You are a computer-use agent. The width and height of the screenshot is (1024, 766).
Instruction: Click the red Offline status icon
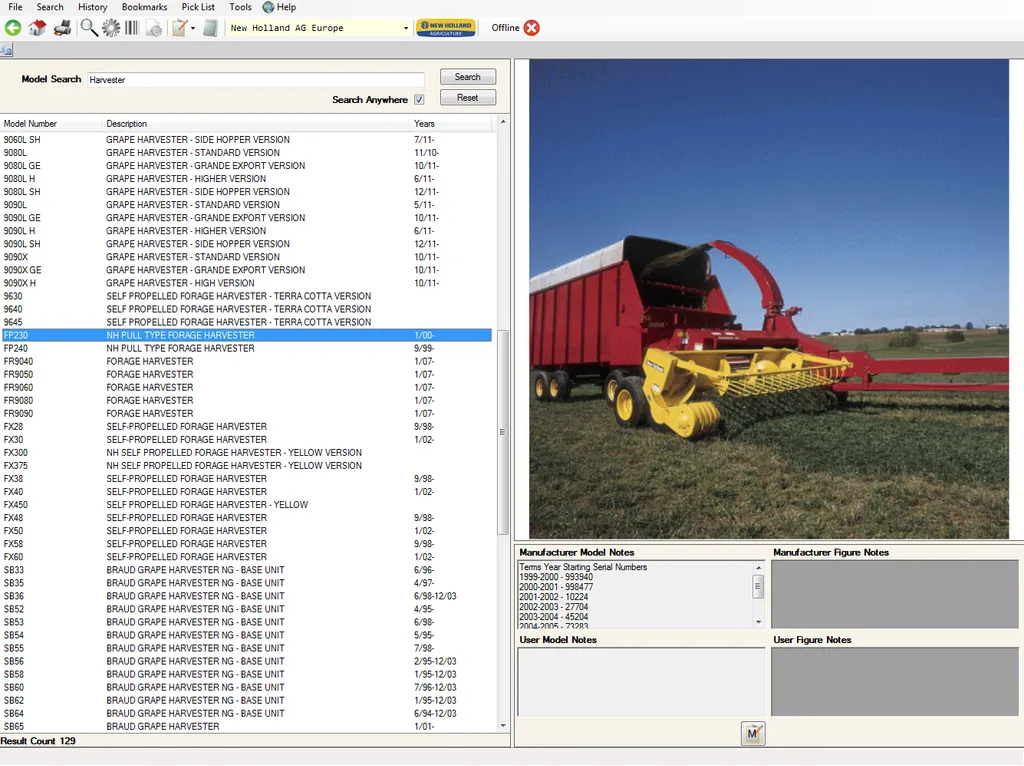tap(532, 28)
